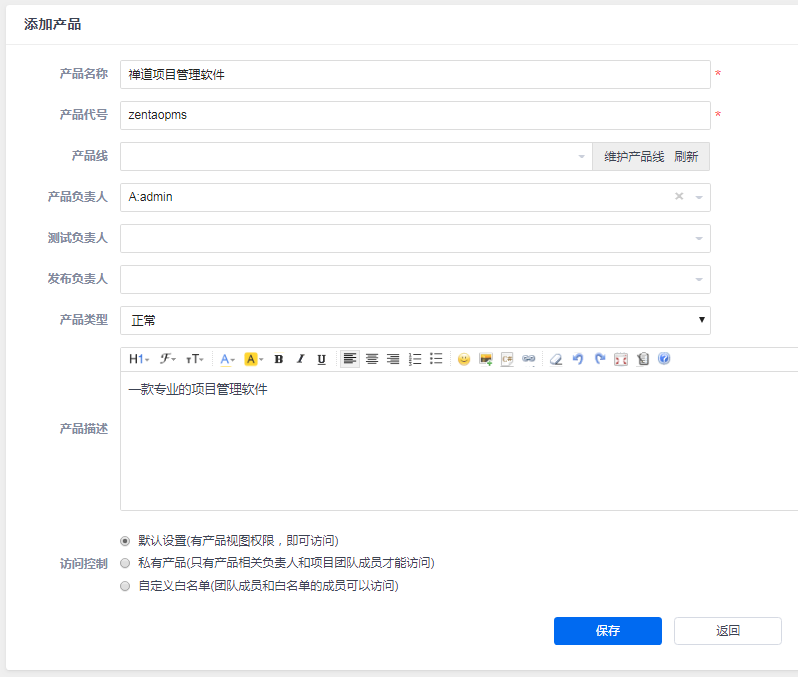Toggle italic formatting in description editor

coord(300,359)
